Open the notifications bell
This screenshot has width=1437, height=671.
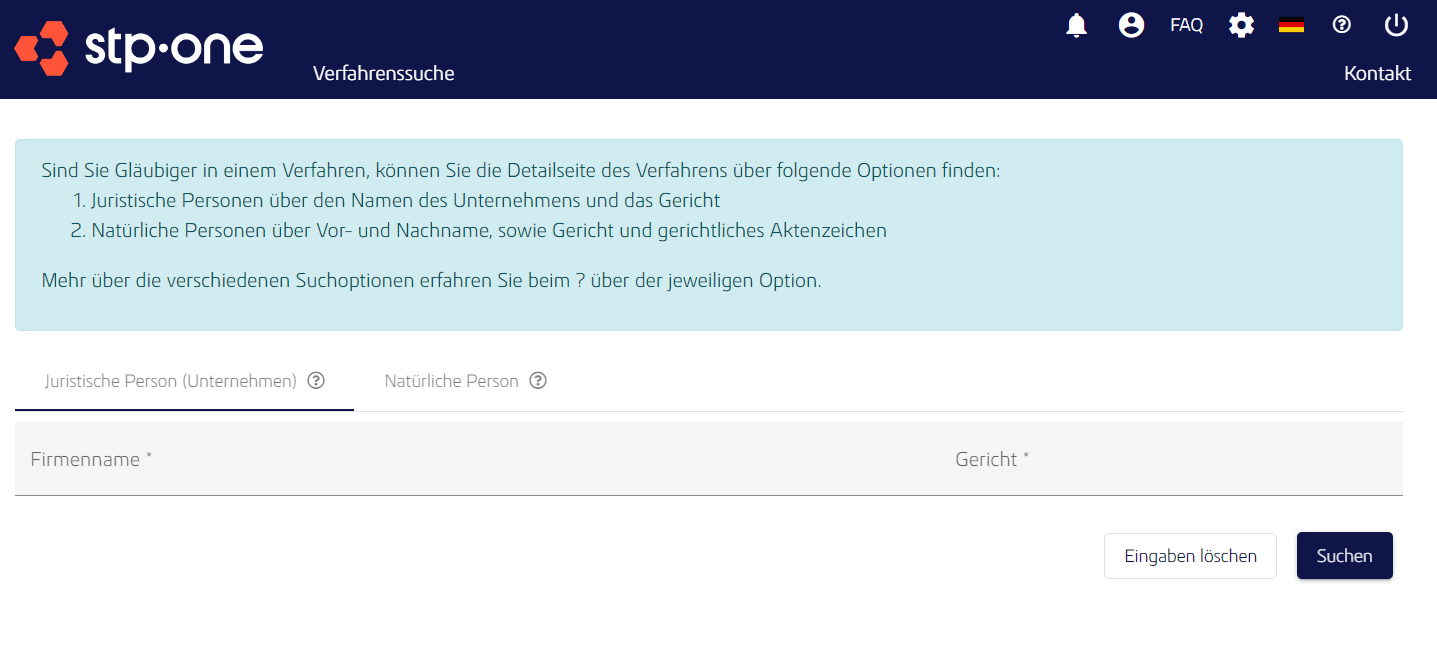click(x=1076, y=25)
